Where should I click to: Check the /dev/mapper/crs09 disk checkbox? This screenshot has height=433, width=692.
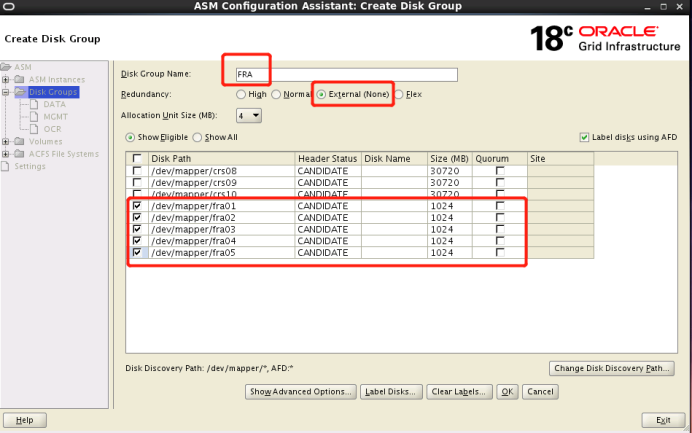[x=137, y=182]
